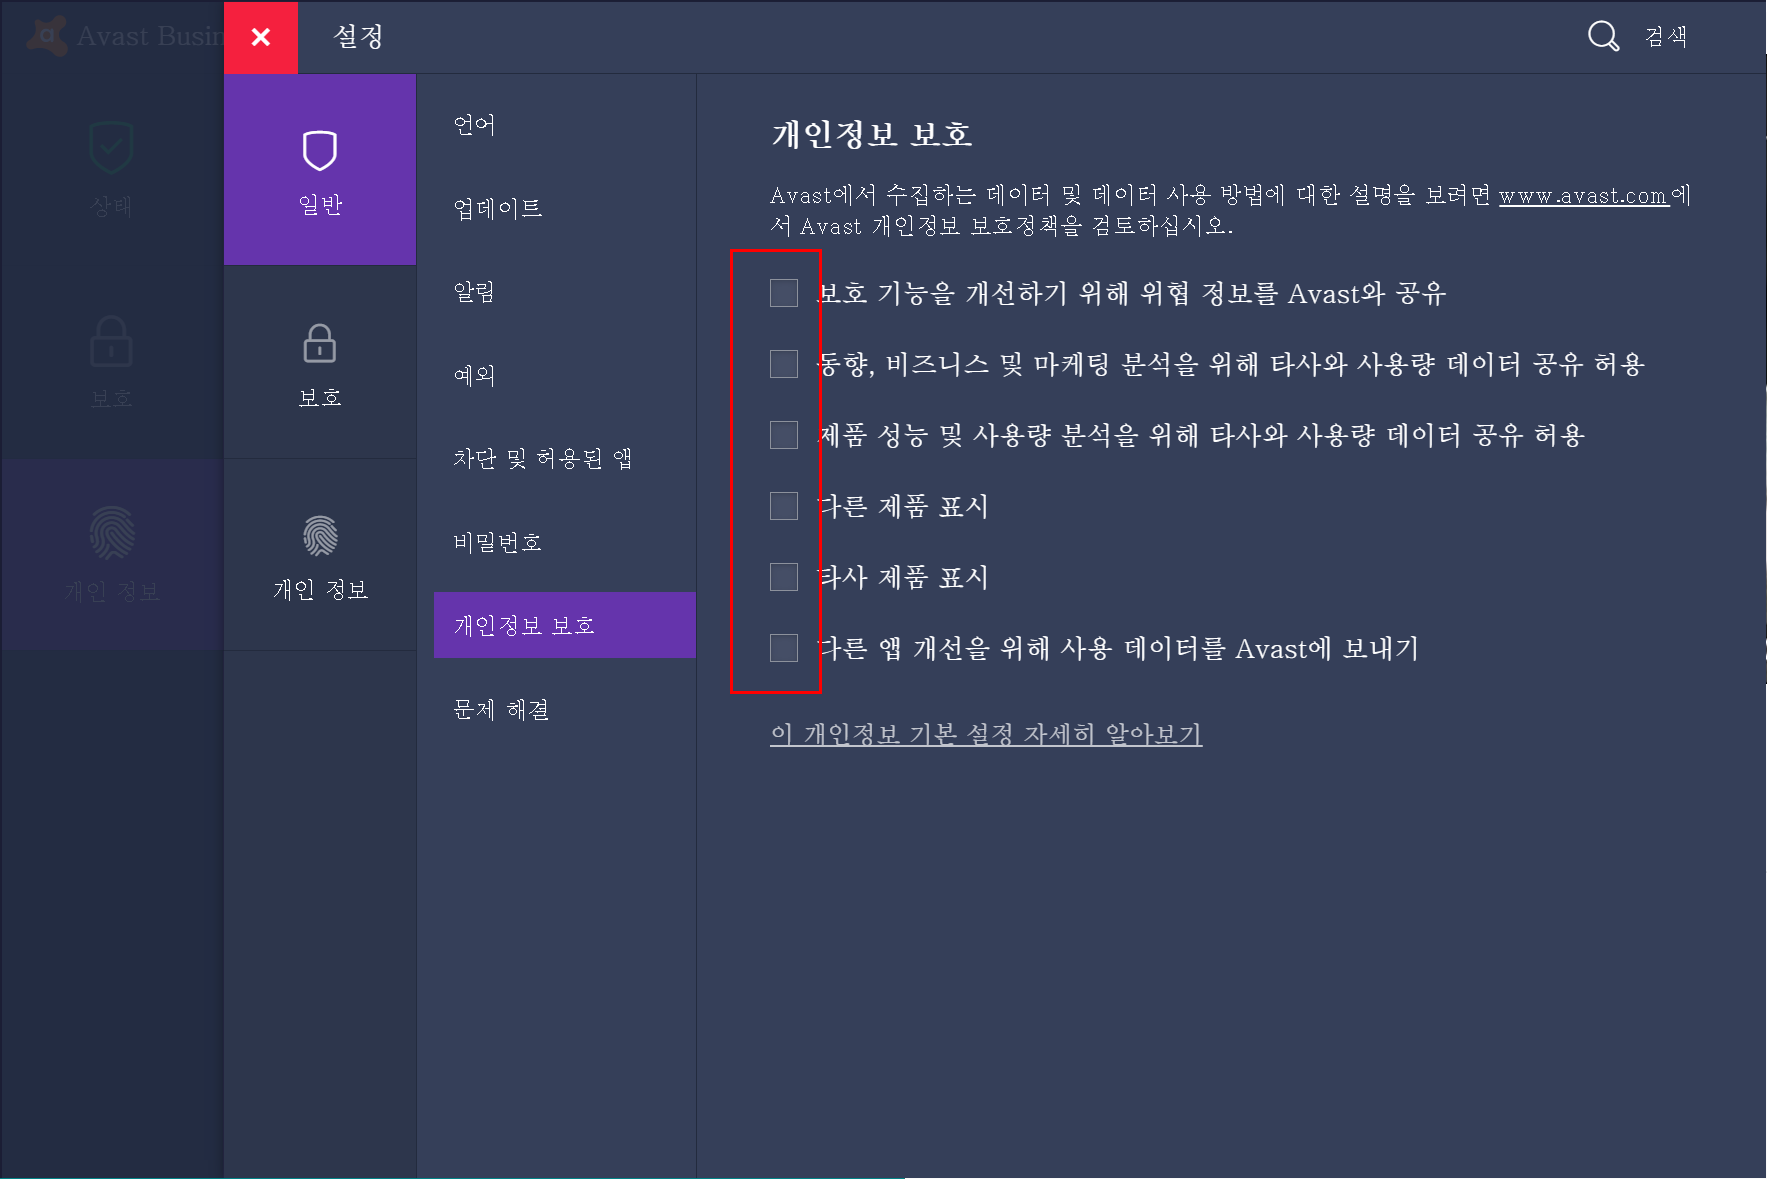The image size is (1767, 1179).
Task: Click the Avast logo in background window
Action: [47, 36]
